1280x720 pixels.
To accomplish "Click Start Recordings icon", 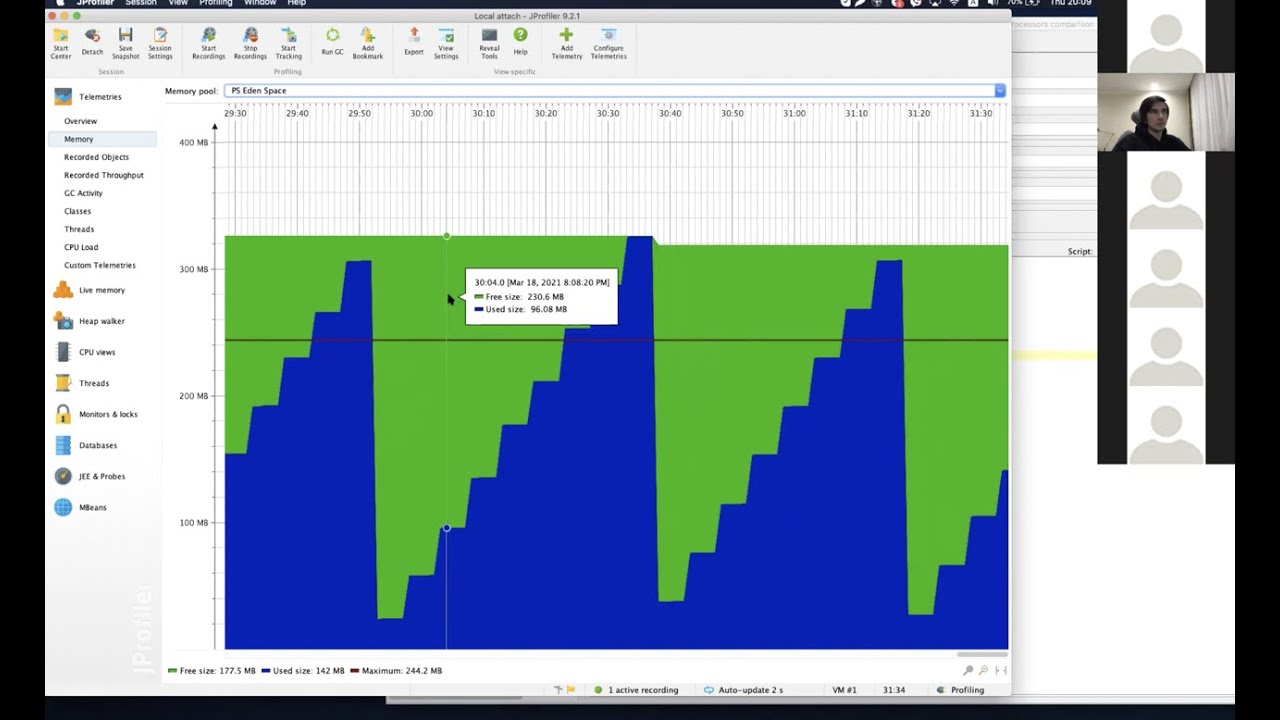I will [208, 43].
